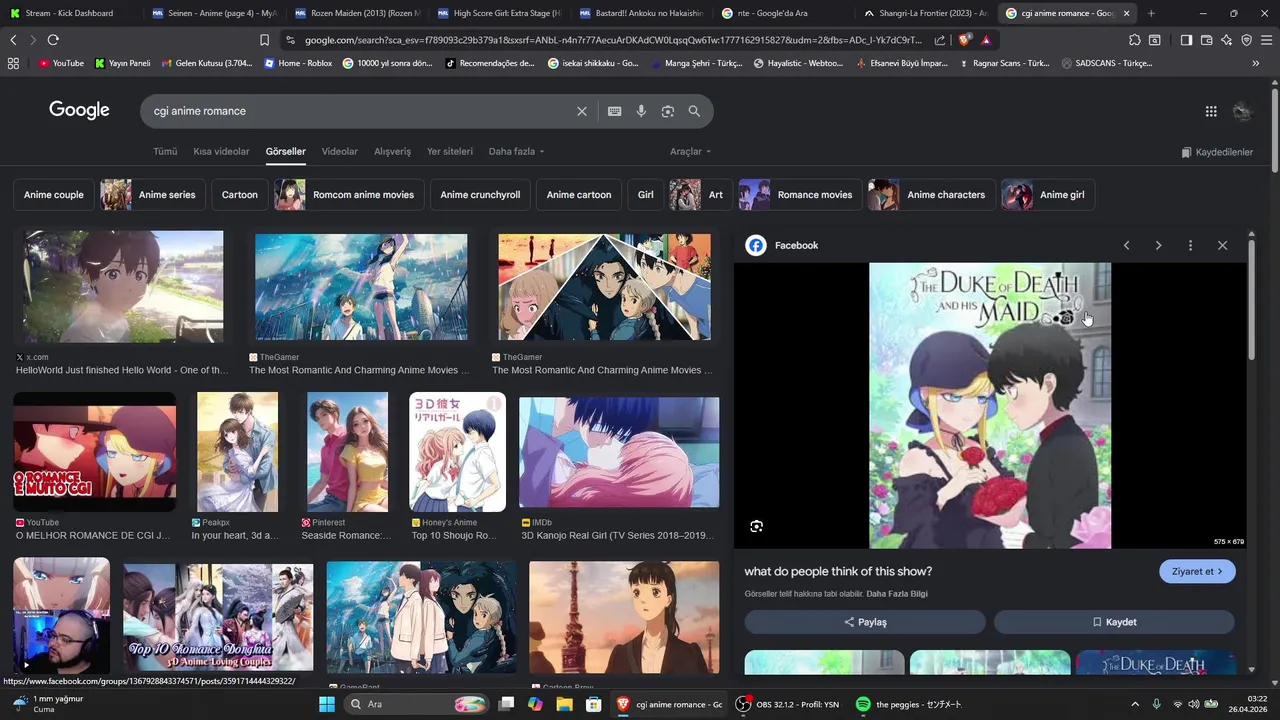1280x720 pixels.
Task: Show more bookmarks with double chevron
Action: tap(1256, 63)
